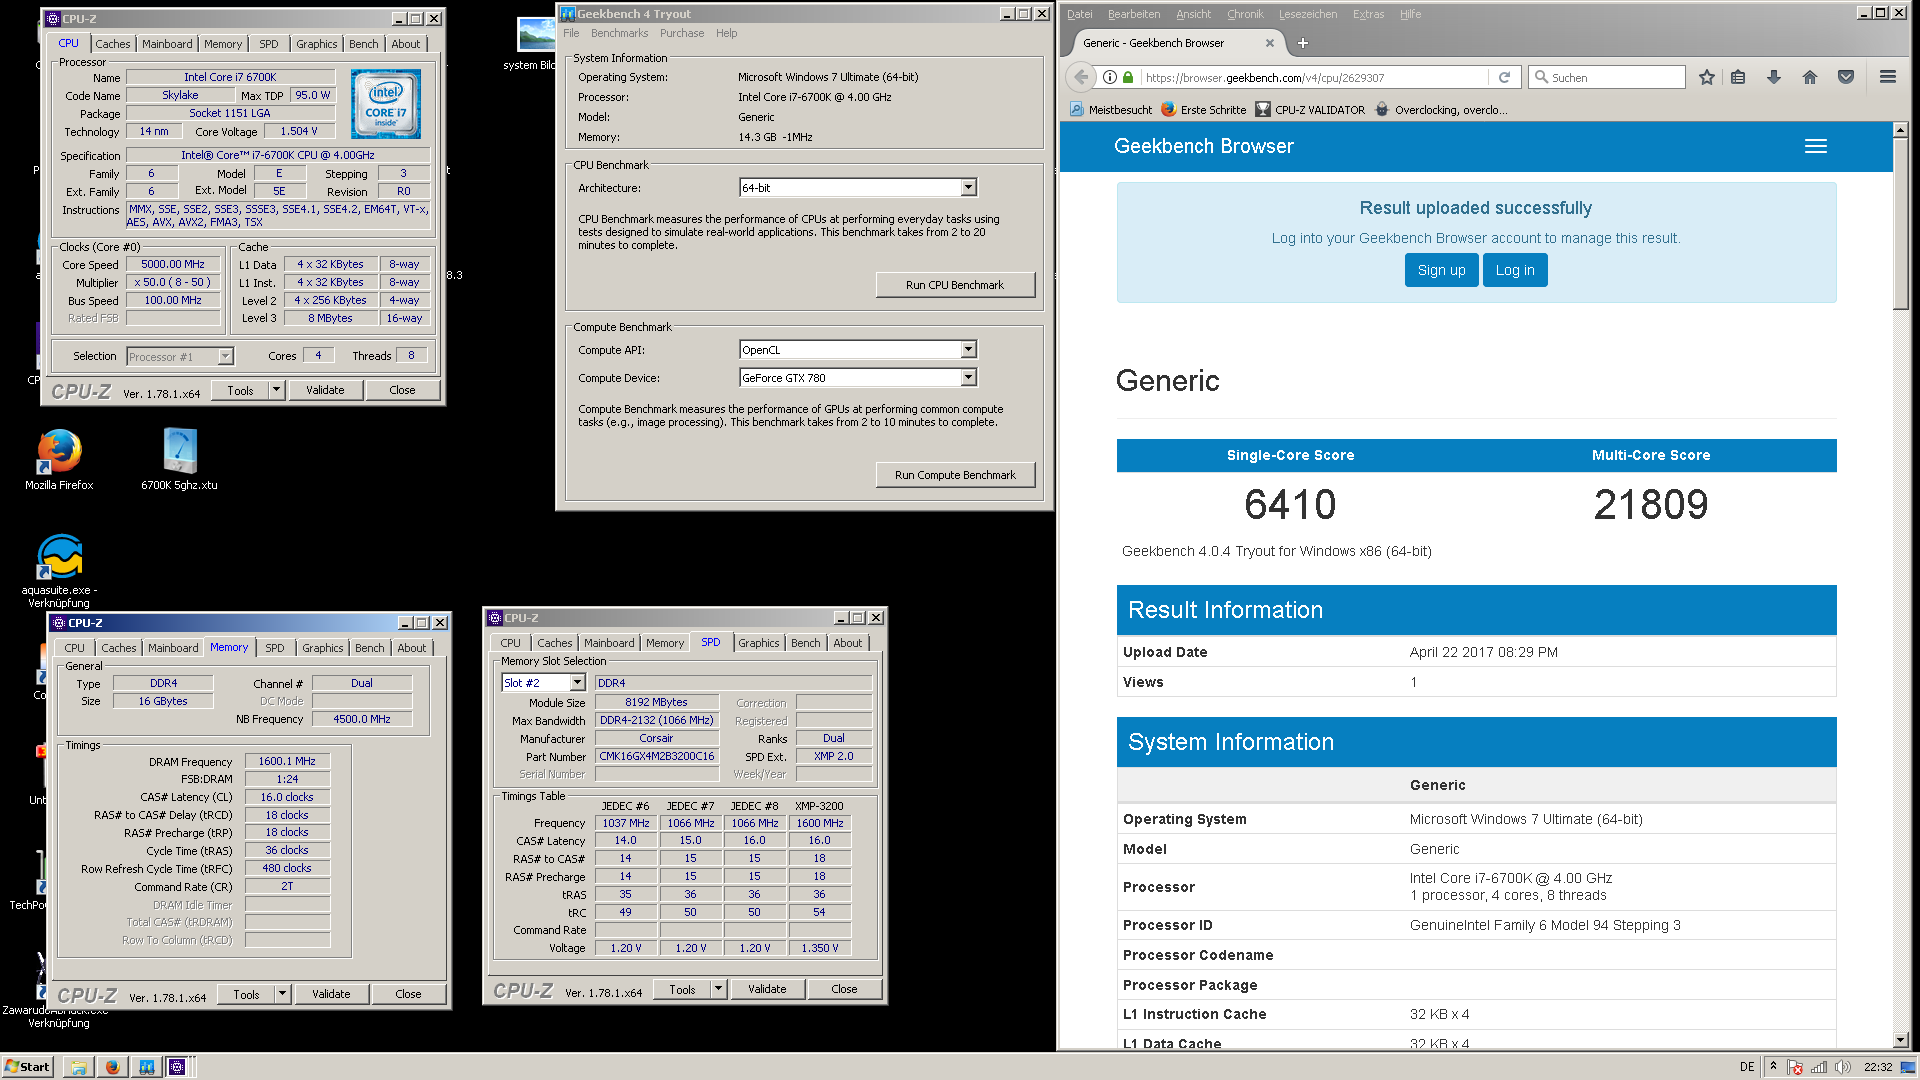This screenshot has height=1080, width=1920.
Task: Click the Log in button
Action: tap(1515, 270)
